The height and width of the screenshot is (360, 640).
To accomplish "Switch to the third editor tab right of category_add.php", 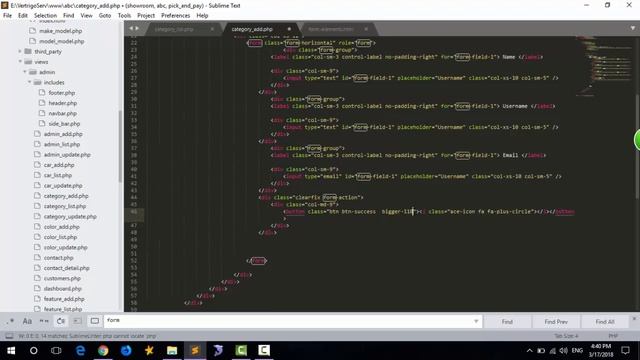I will [331, 29].
